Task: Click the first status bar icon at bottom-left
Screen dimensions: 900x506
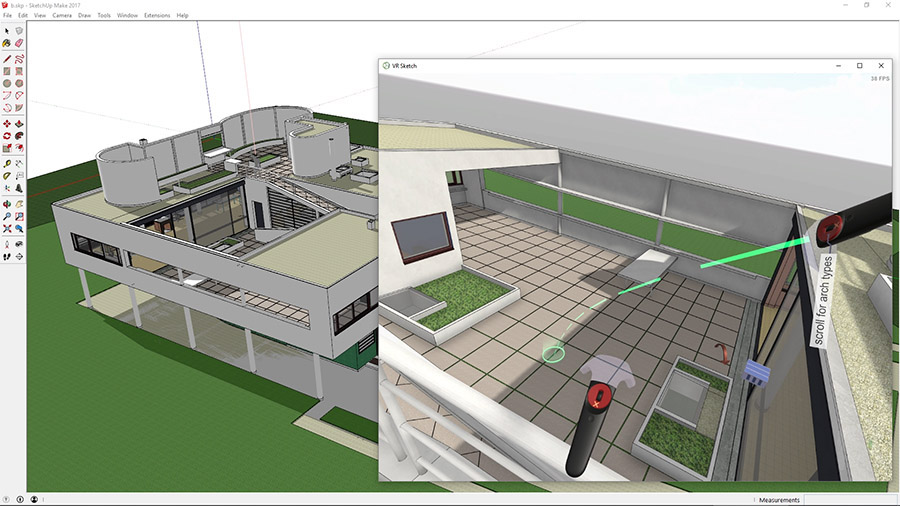Action: 6,500
